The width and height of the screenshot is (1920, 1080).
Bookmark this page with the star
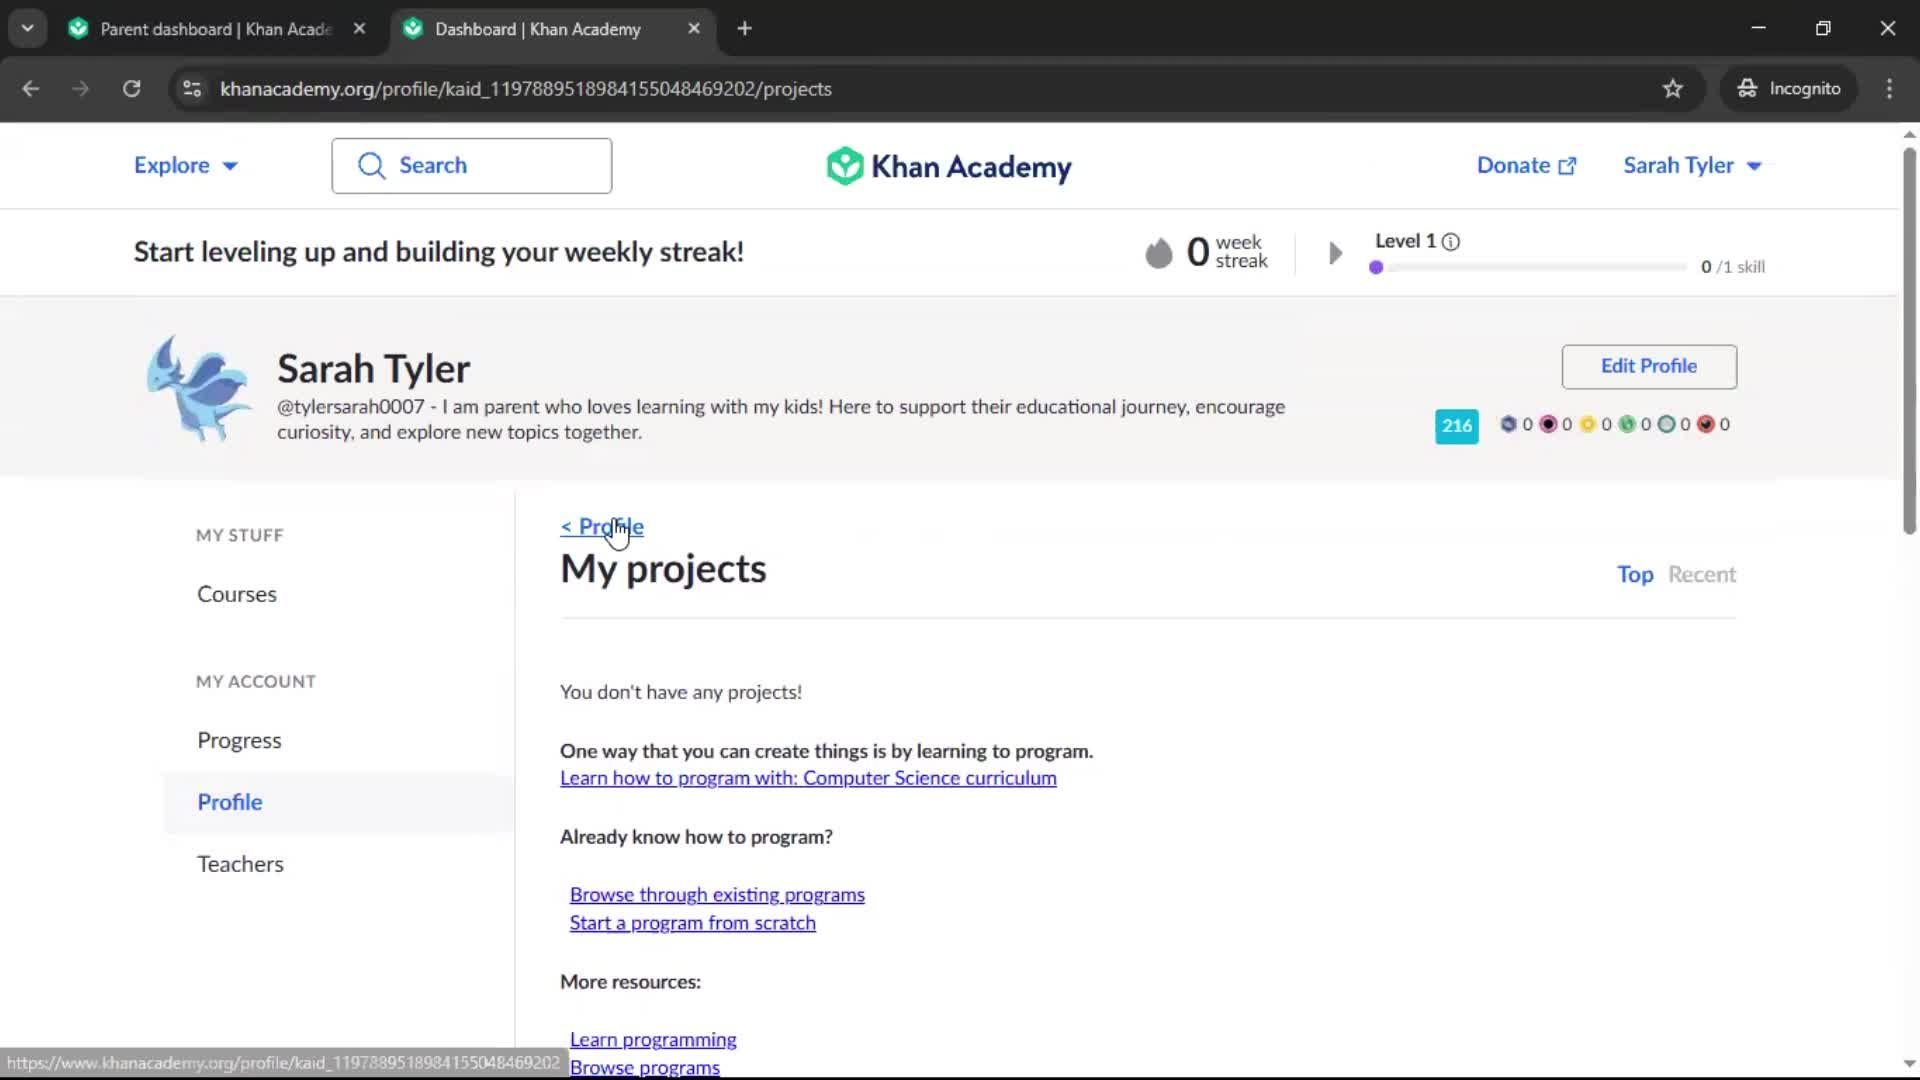(x=1673, y=89)
